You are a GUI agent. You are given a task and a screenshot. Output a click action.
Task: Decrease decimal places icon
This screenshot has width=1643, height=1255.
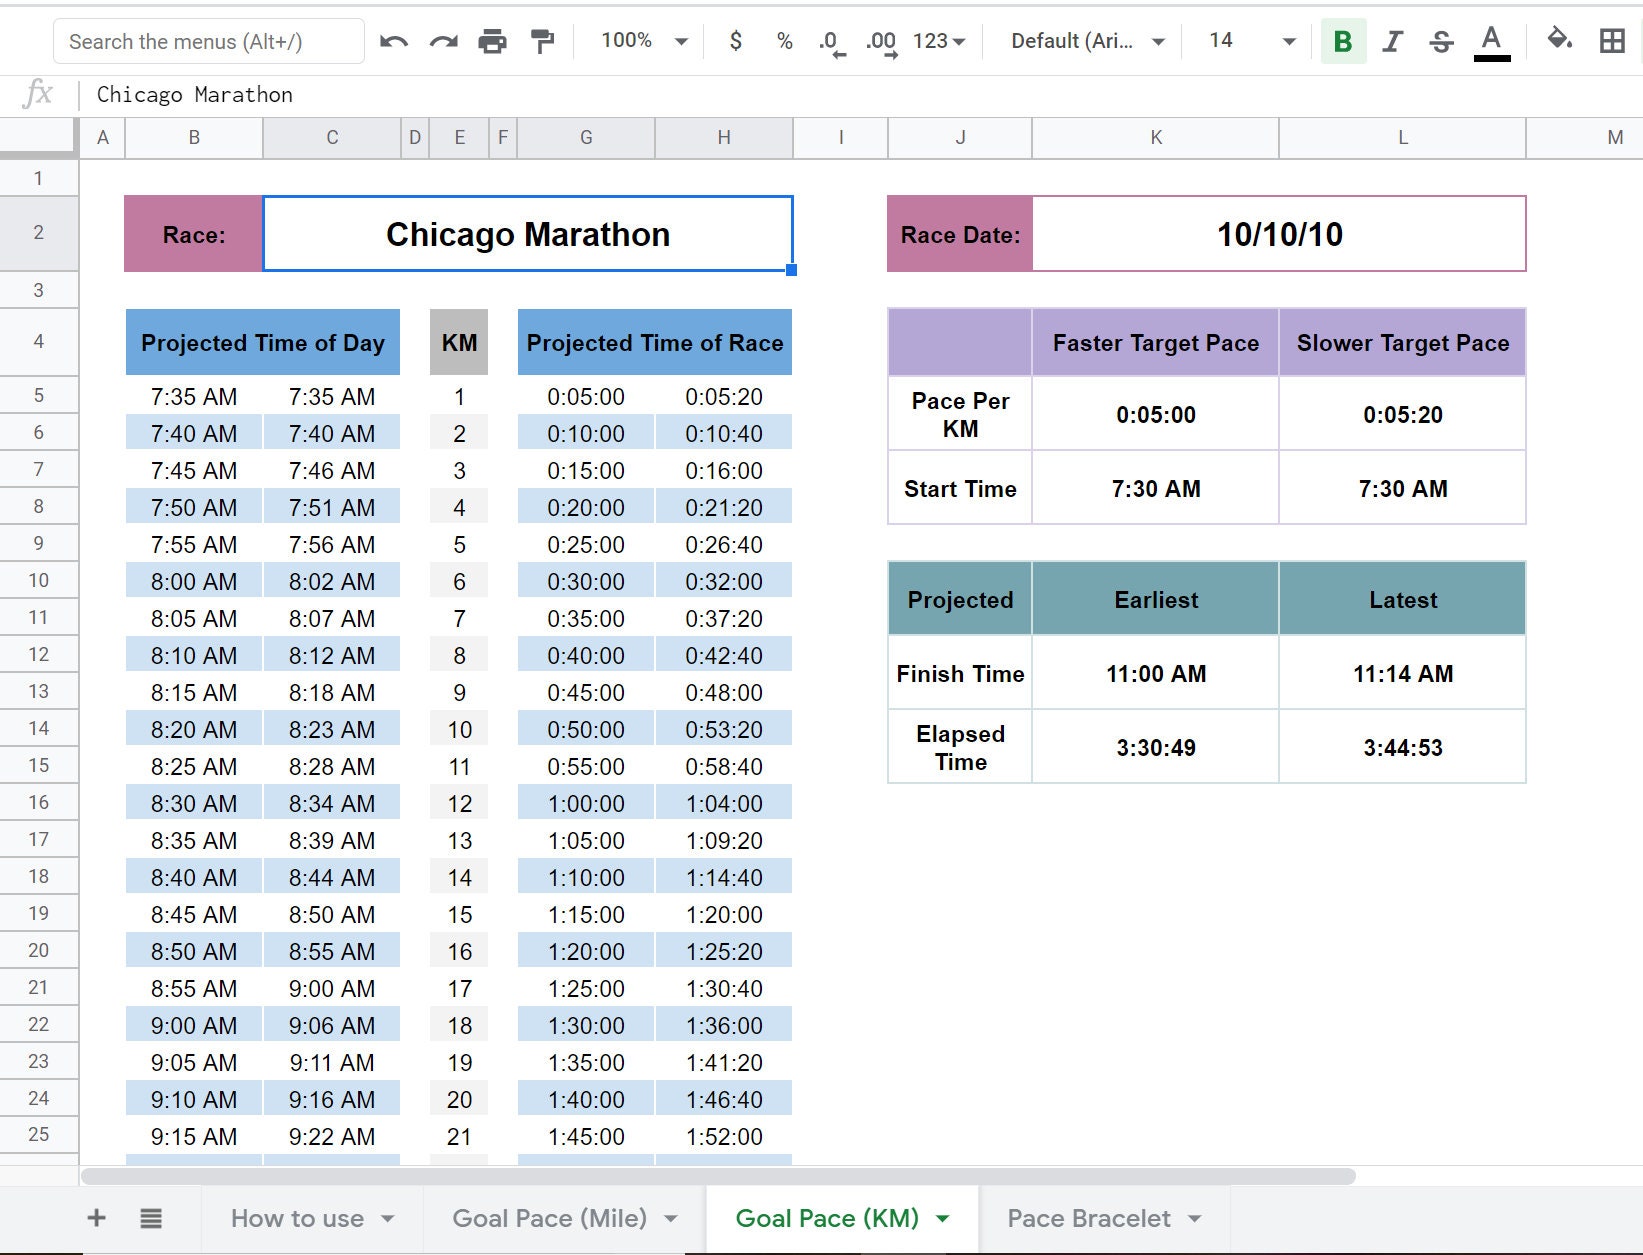click(x=831, y=42)
